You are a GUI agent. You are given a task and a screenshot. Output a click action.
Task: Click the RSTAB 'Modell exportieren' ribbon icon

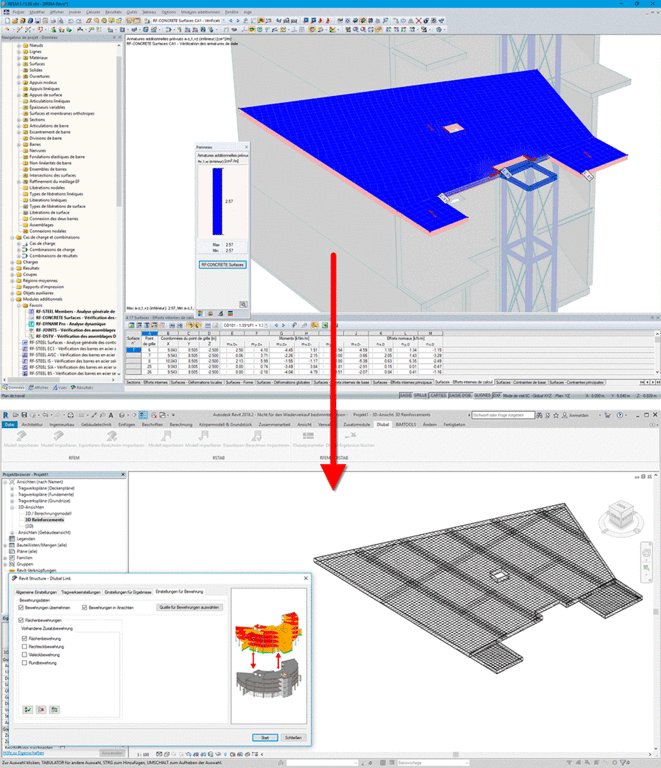point(166,435)
